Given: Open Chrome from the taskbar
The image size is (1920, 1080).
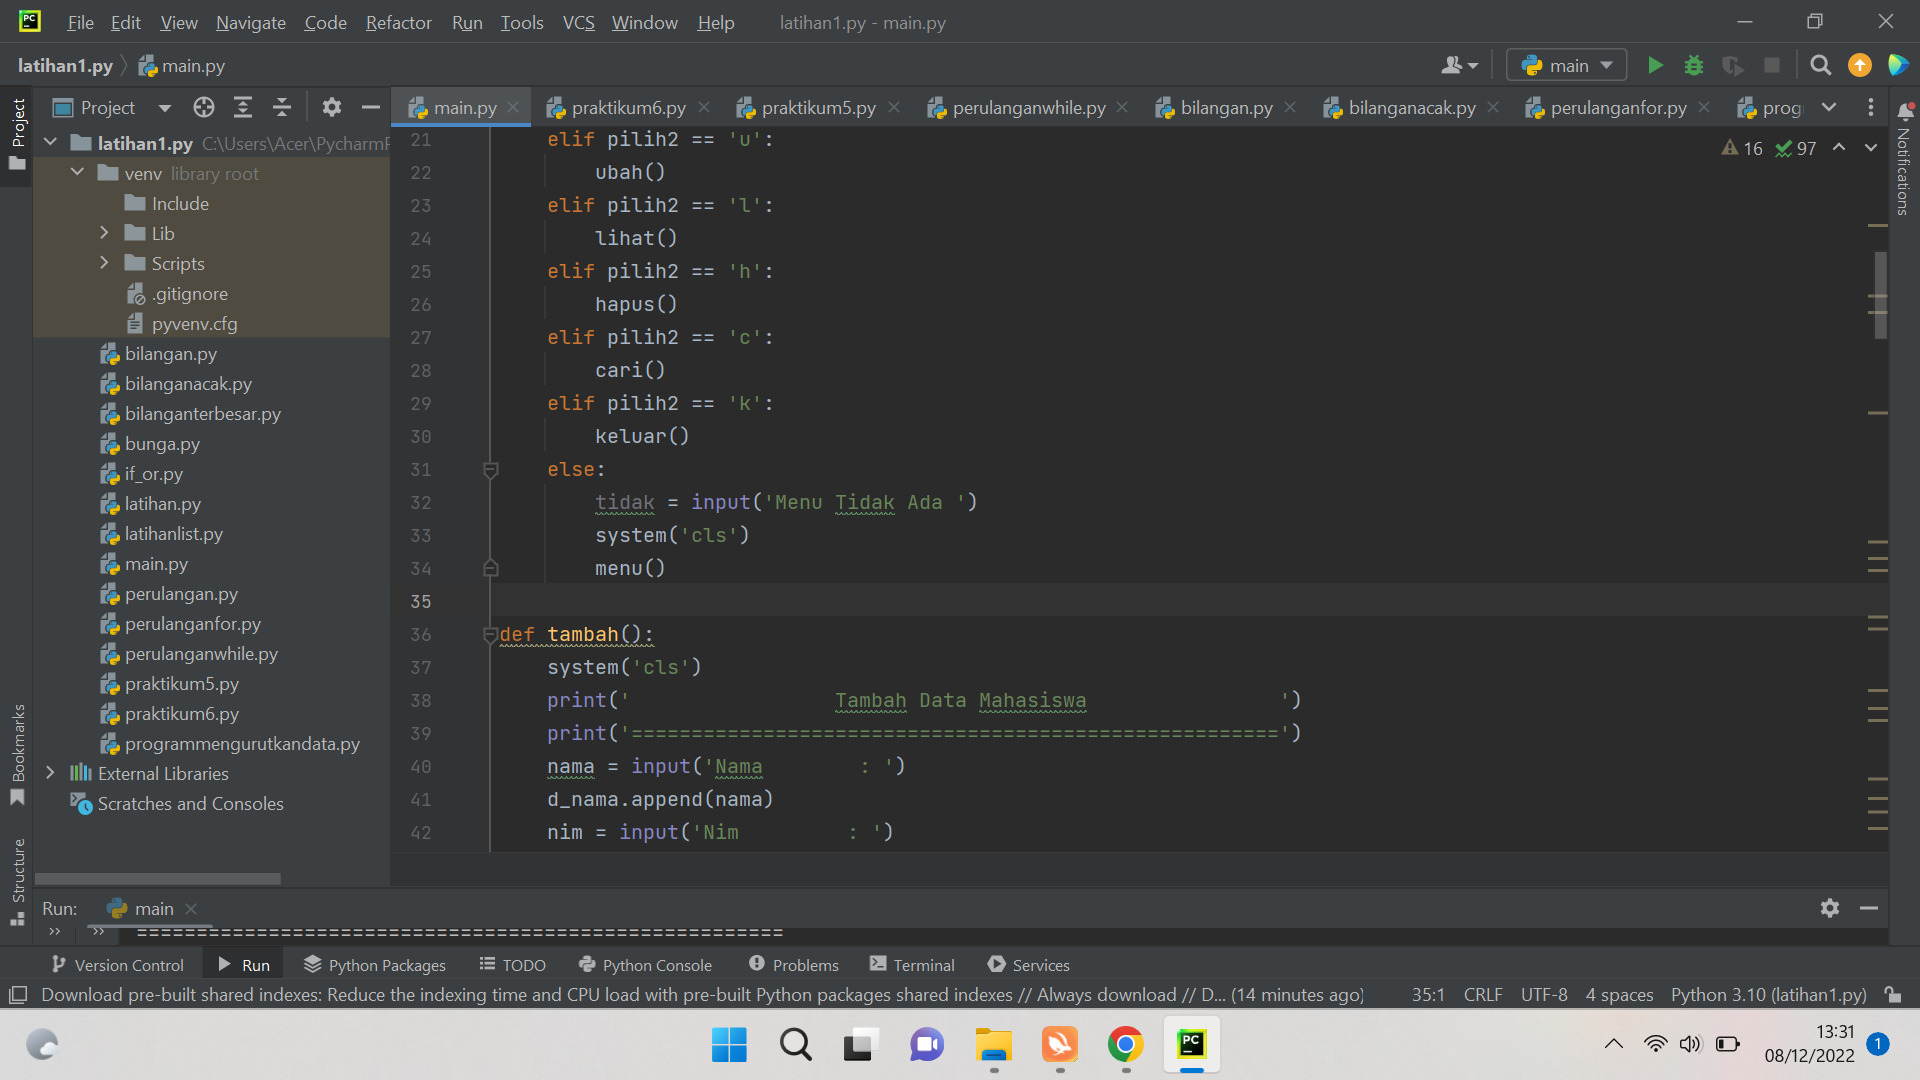Looking at the screenshot, I should (x=1125, y=1044).
